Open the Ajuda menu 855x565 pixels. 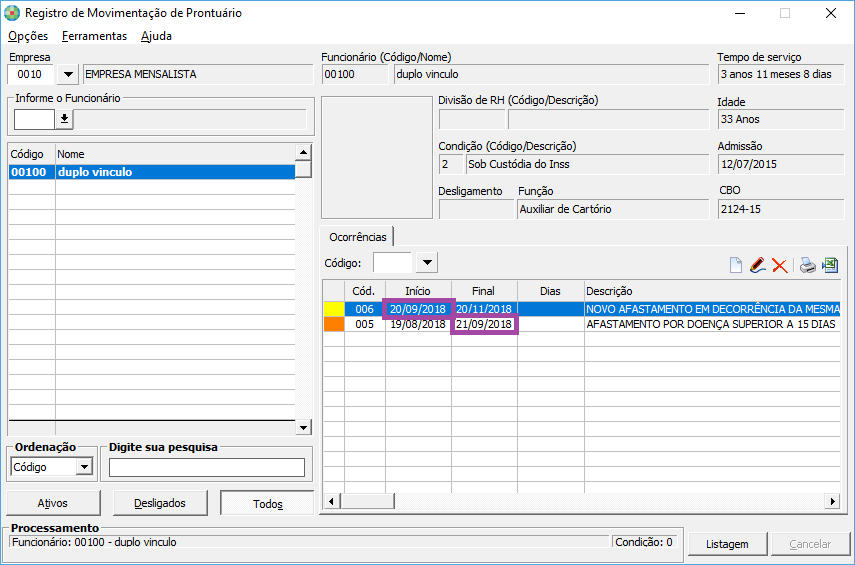point(156,36)
